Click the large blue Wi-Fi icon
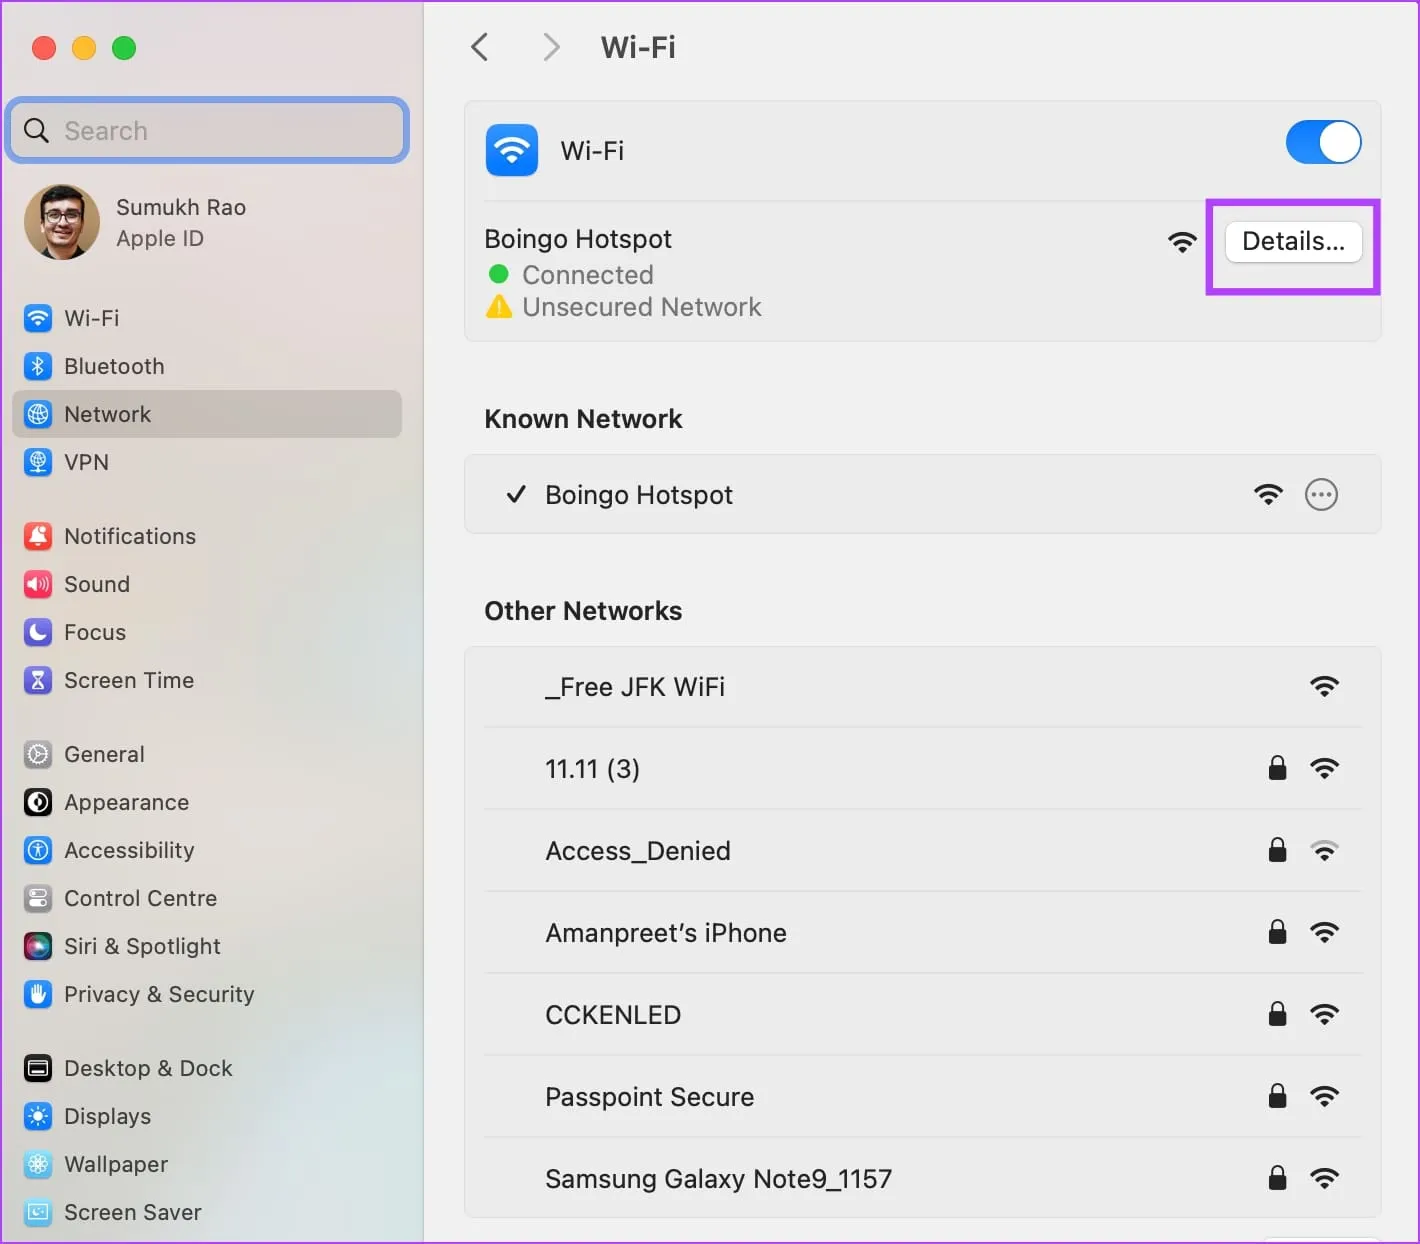 (x=512, y=151)
